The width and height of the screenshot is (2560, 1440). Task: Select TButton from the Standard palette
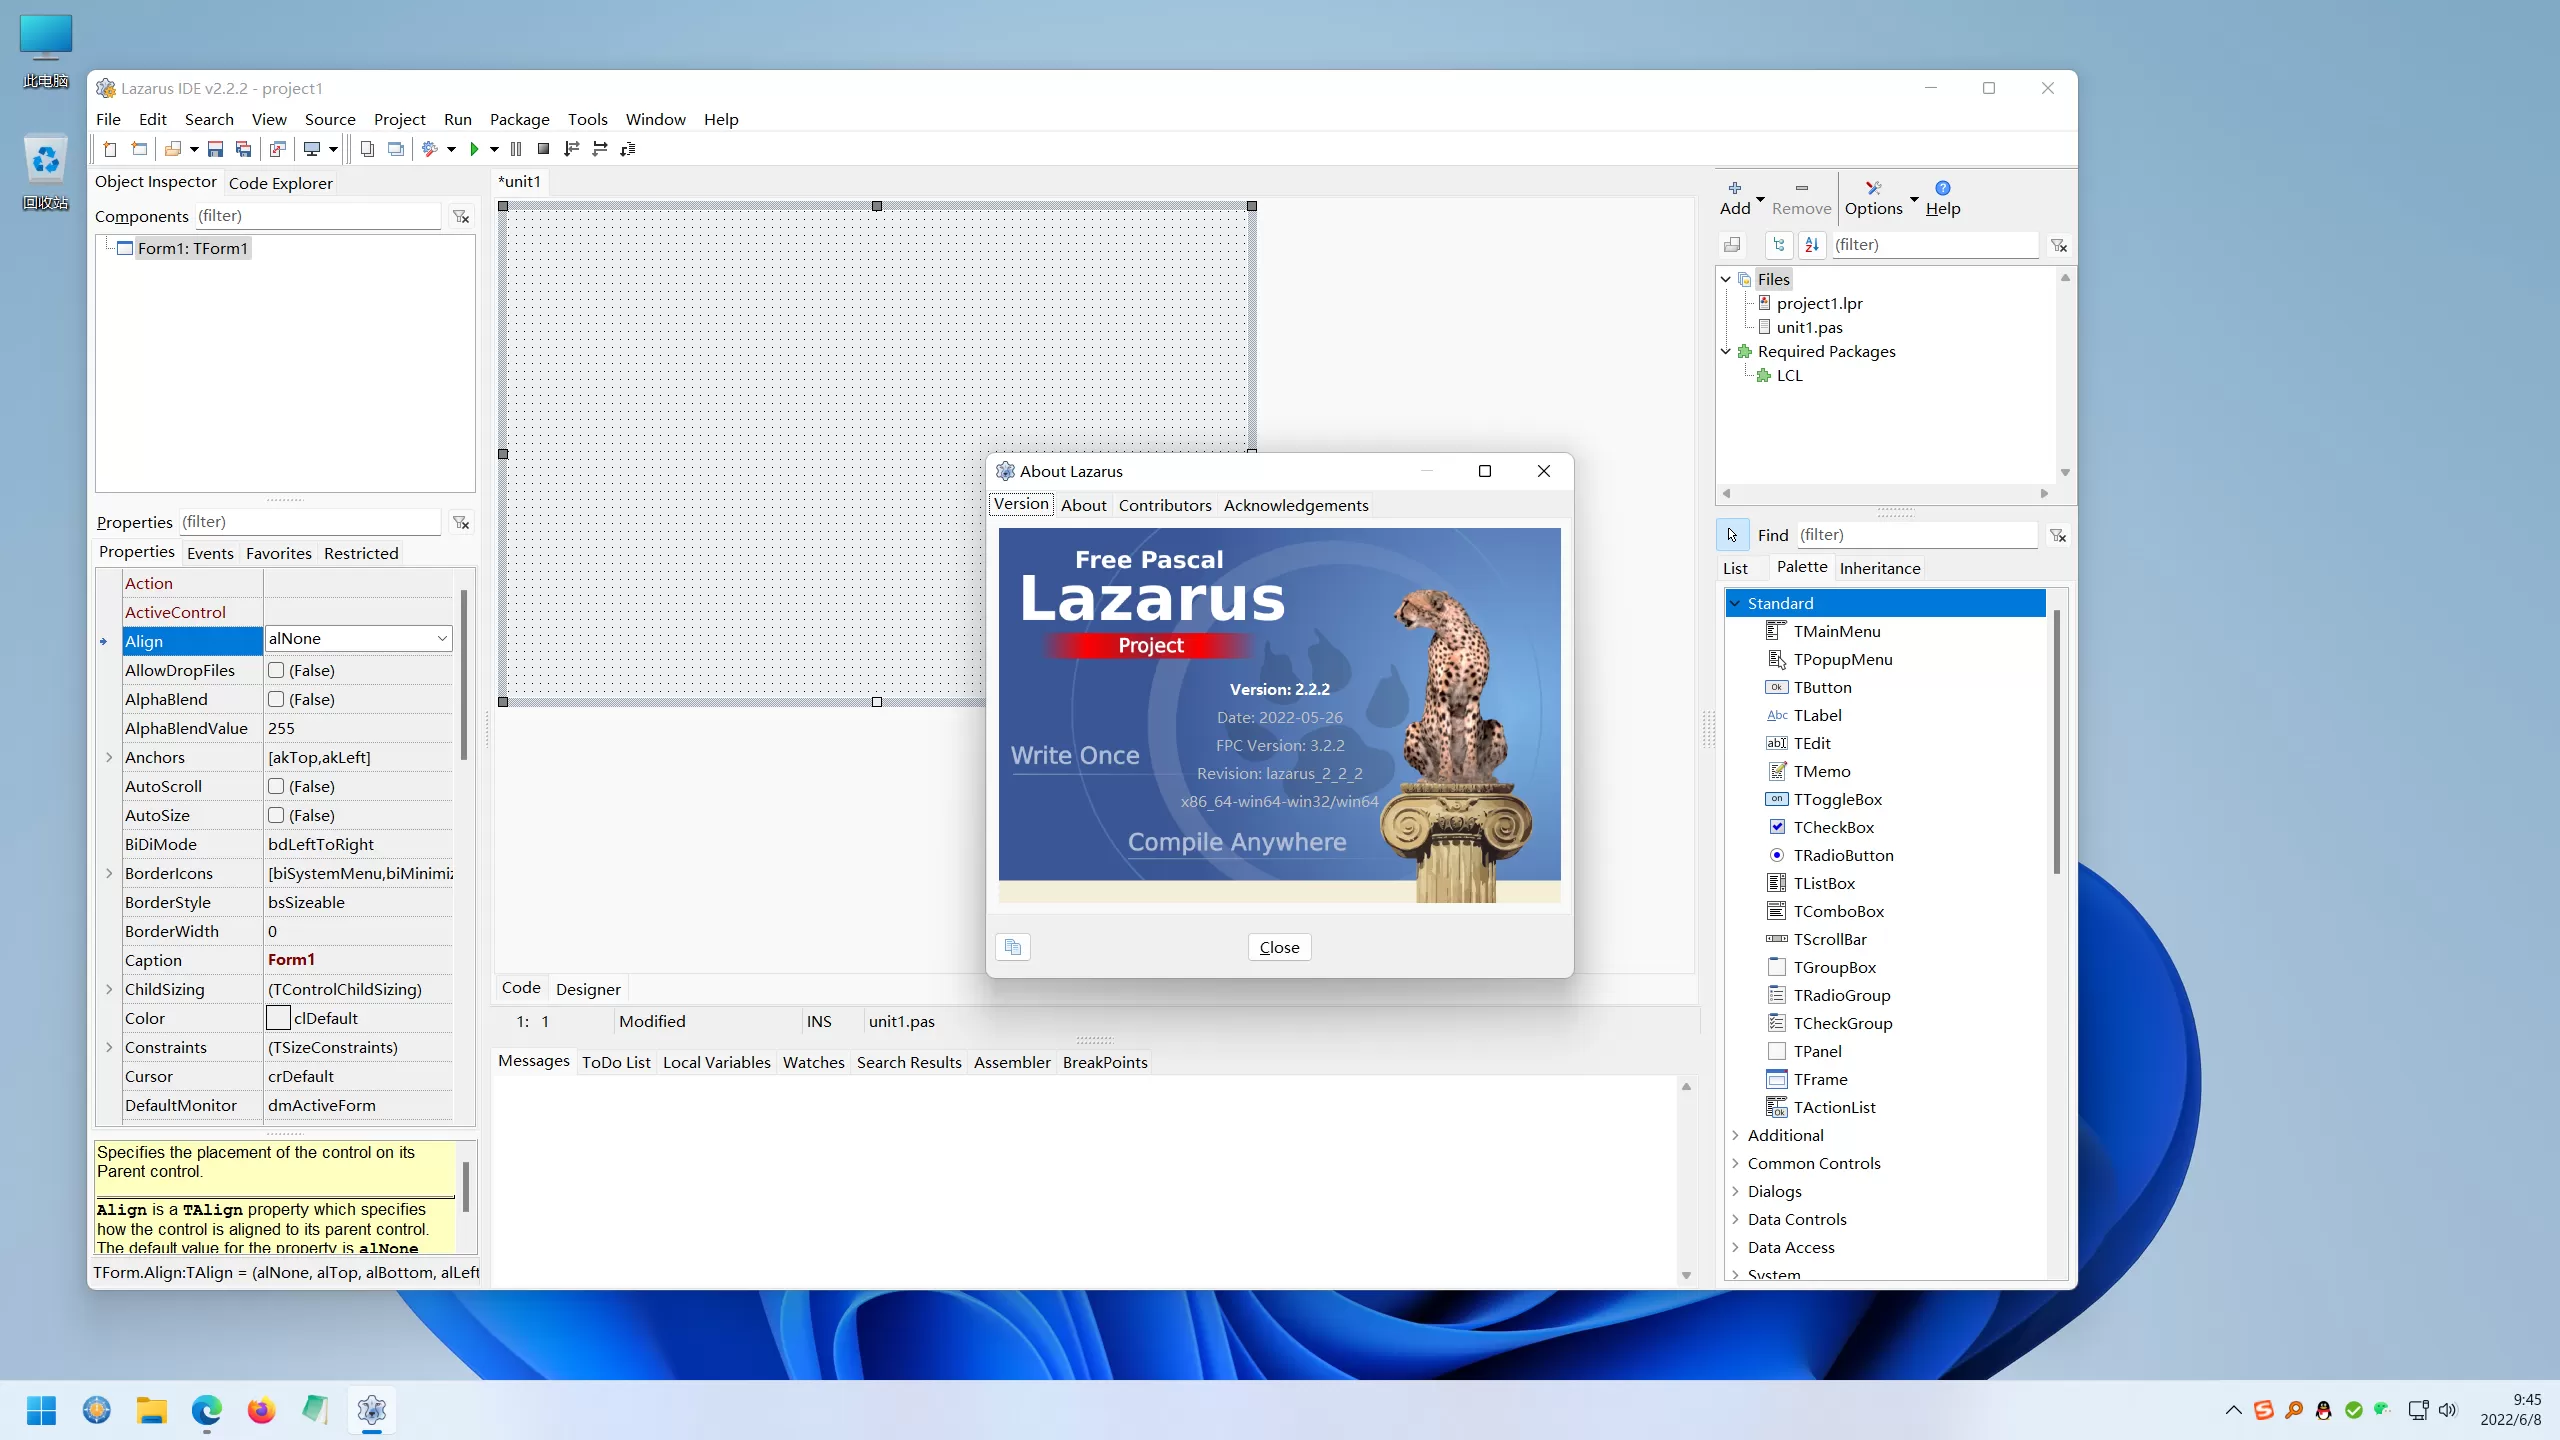(1822, 687)
